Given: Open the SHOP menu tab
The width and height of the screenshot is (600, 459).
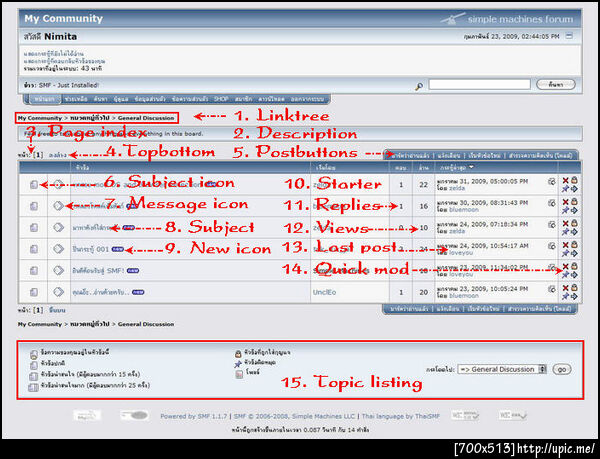Looking at the screenshot, I should tap(221, 99).
